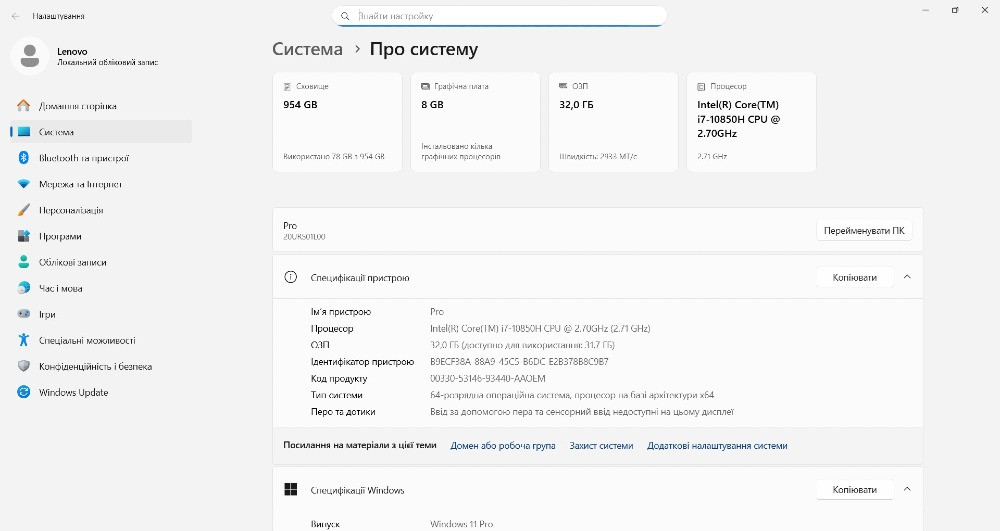1000x531 pixels.
Task: Open Домен або робоча група link
Action: 503,446
